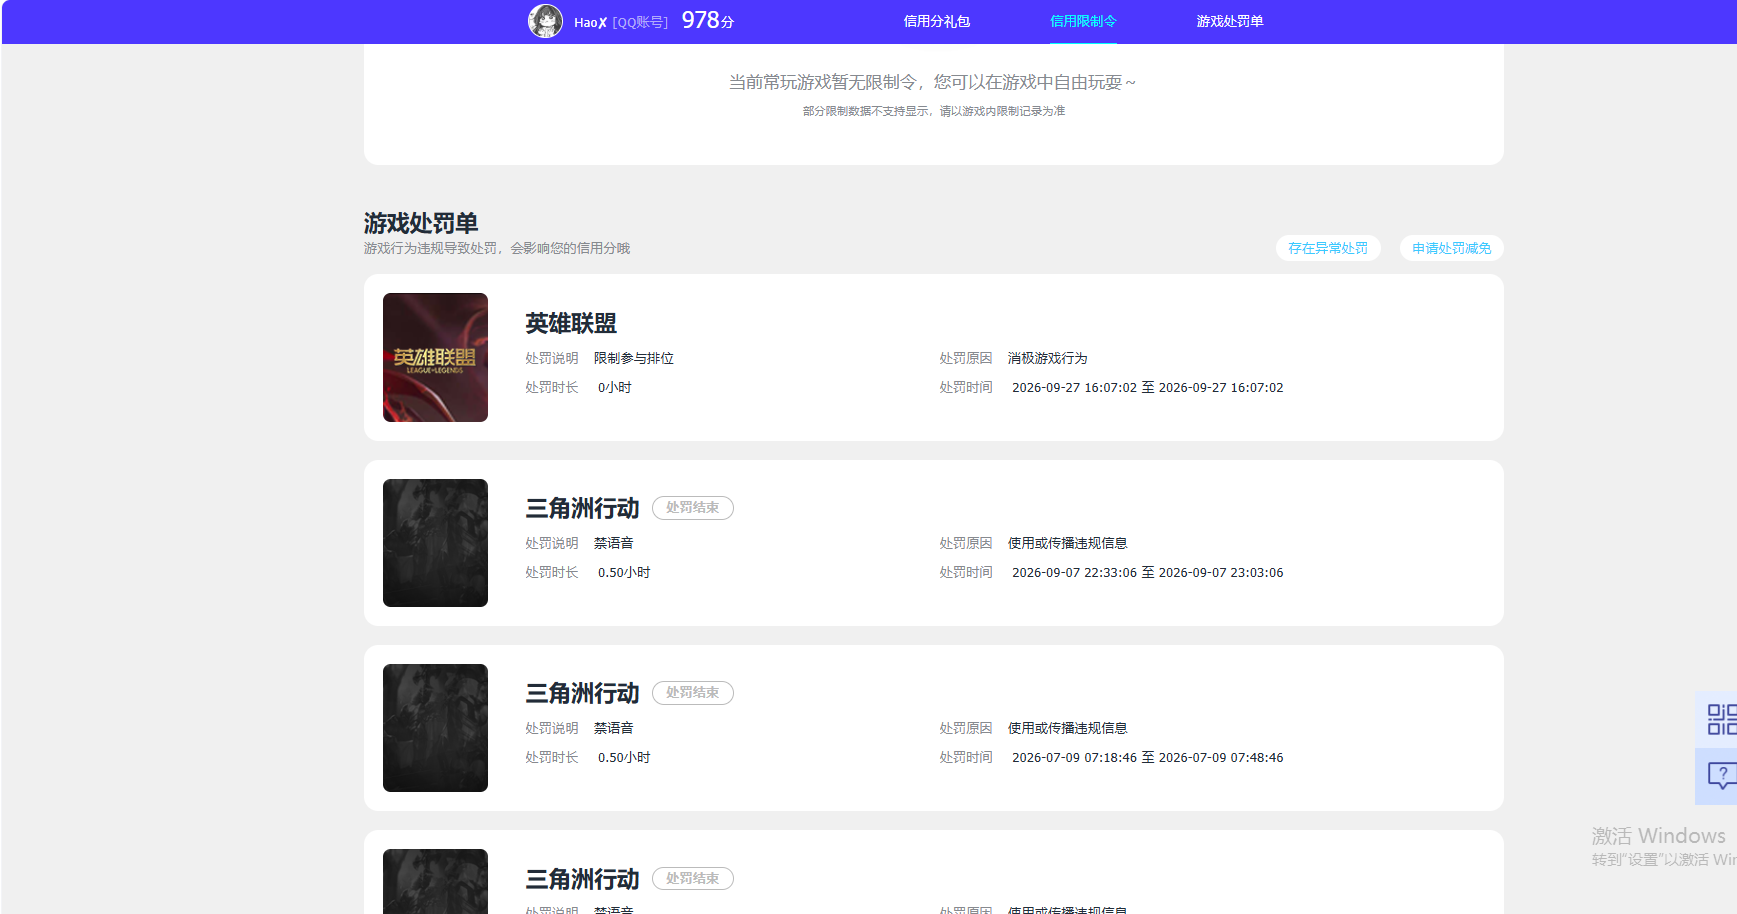1737x914 pixels.
Task: Click 处罚结束 badge on 2026-07-09 record
Action: pyautogui.click(x=693, y=693)
